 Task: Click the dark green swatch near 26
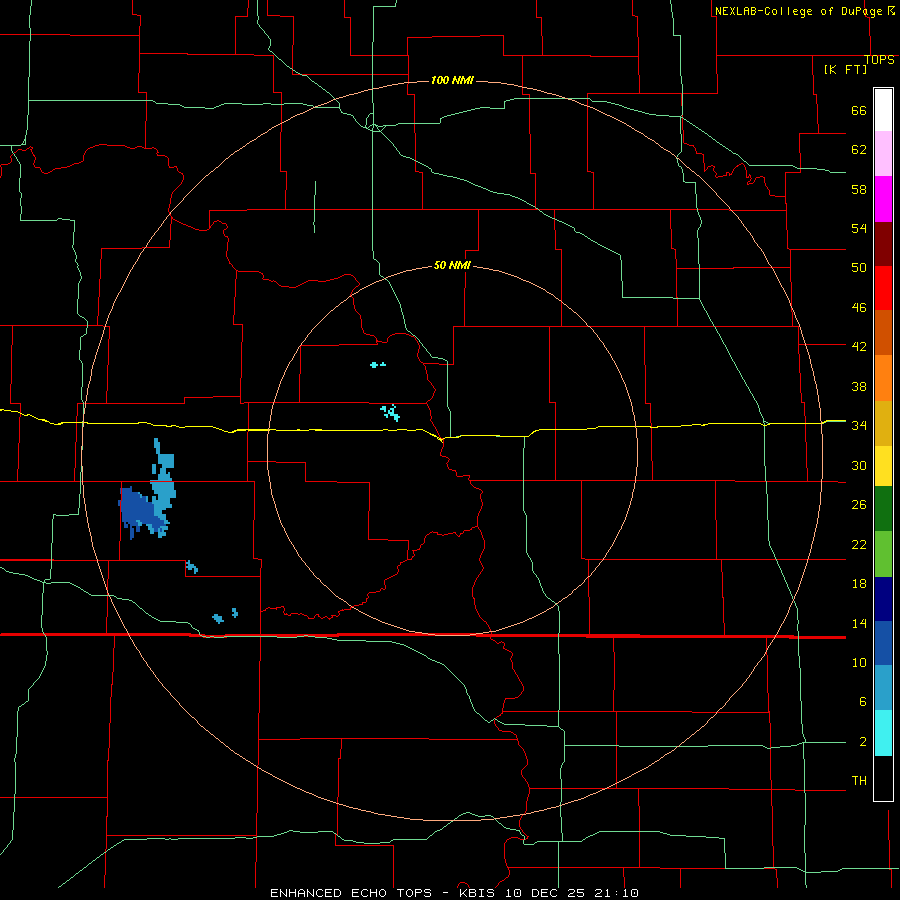coord(883,509)
